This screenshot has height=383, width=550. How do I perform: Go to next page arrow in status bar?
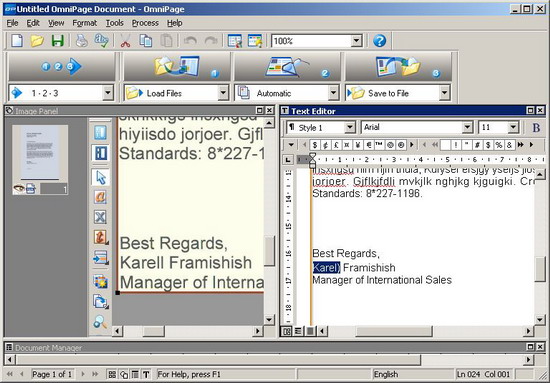(x=83, y=374)
